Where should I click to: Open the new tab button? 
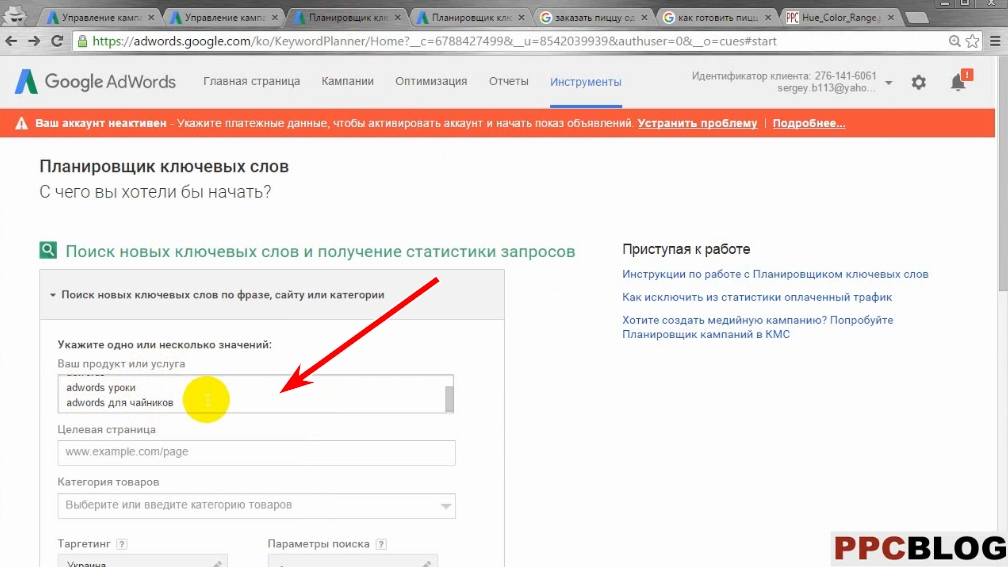click(917, 17)
